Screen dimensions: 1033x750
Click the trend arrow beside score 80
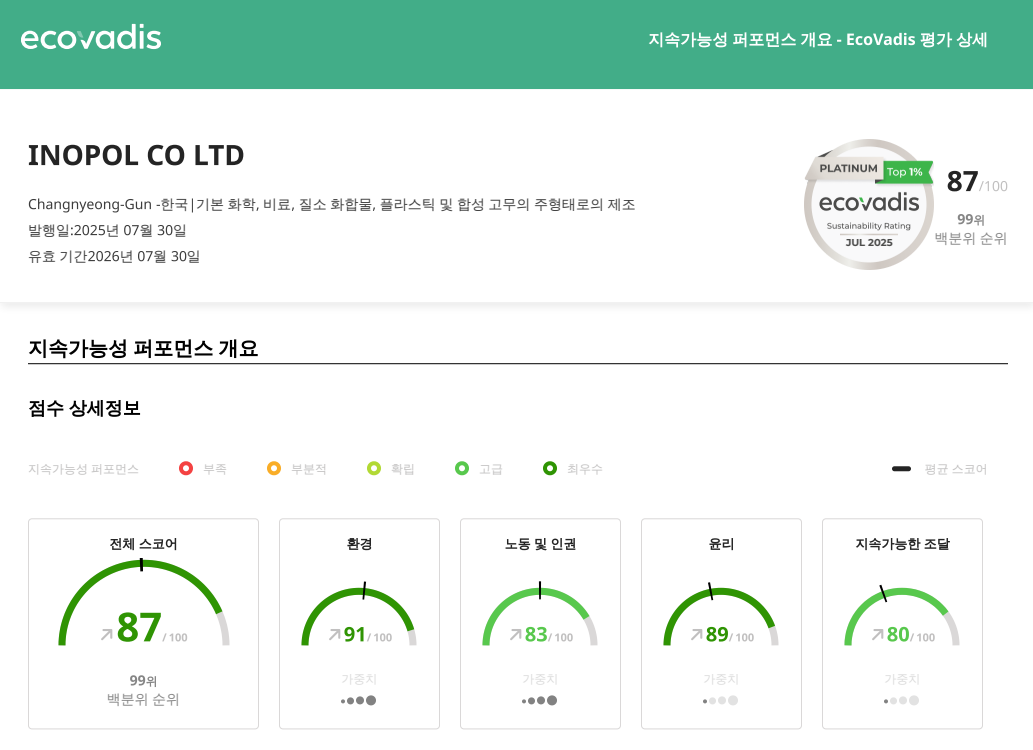pyautogui.click(x=878, y=635)
